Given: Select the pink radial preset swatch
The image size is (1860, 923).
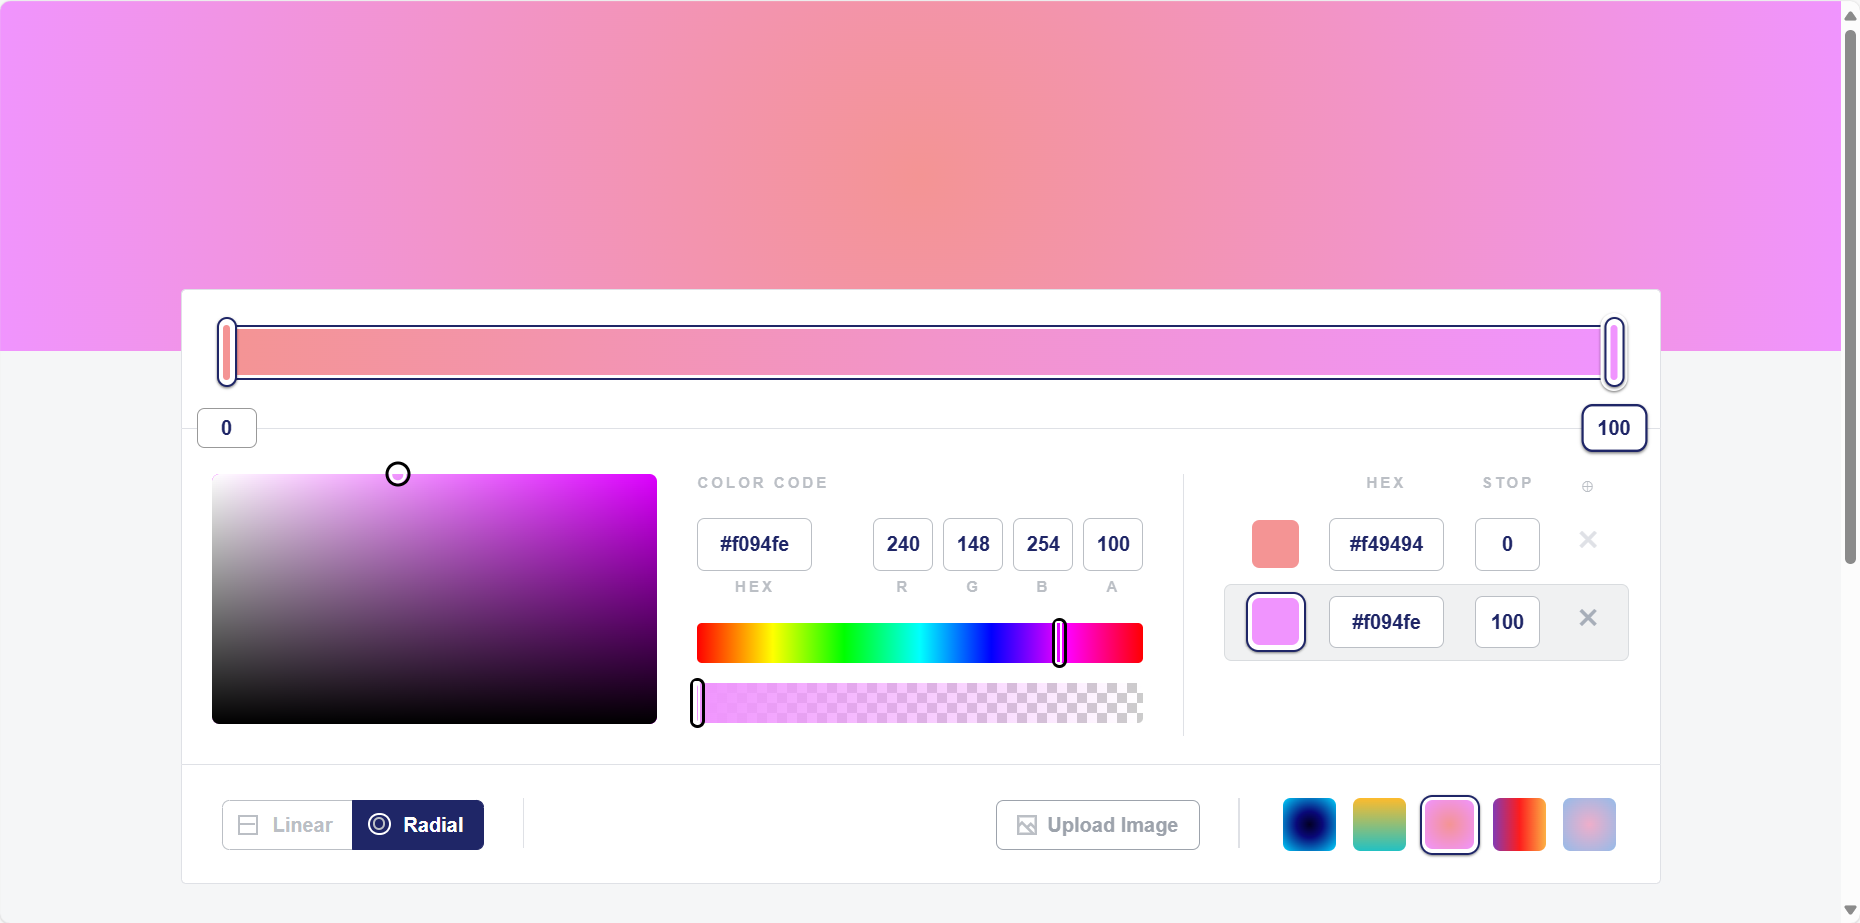Looking at the screenshot, I should click(1449, 824).
